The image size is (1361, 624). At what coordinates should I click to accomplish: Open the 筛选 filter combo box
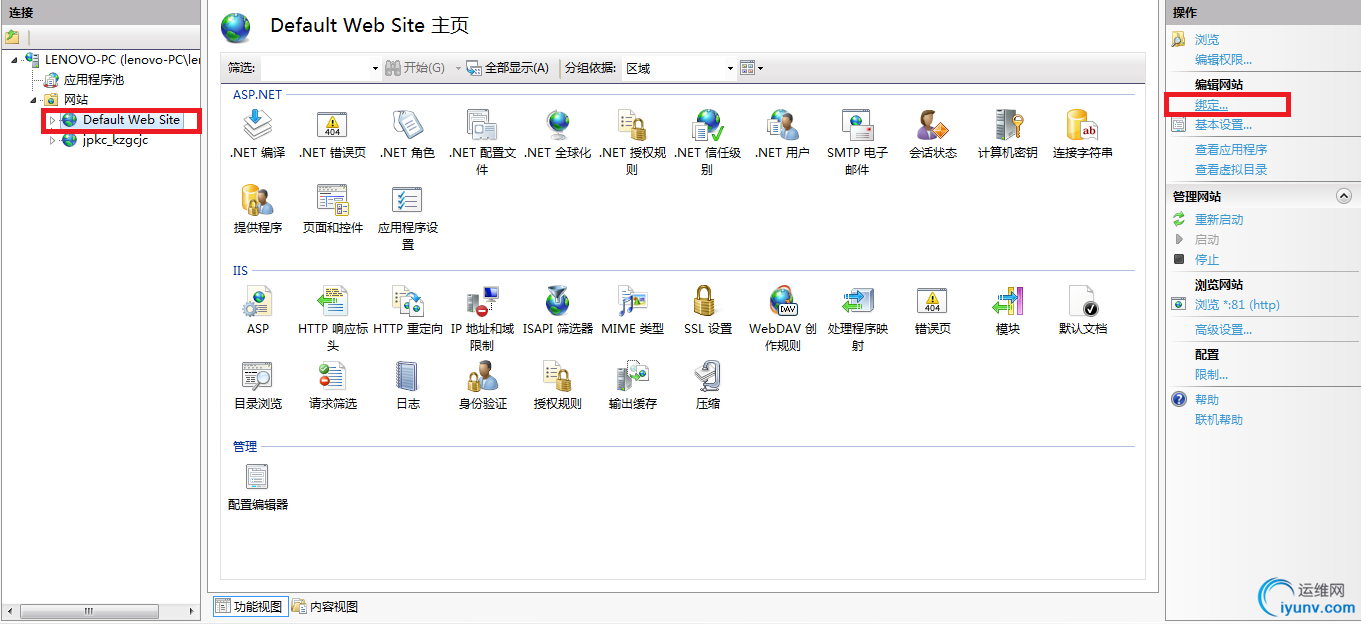coord(320,68)
